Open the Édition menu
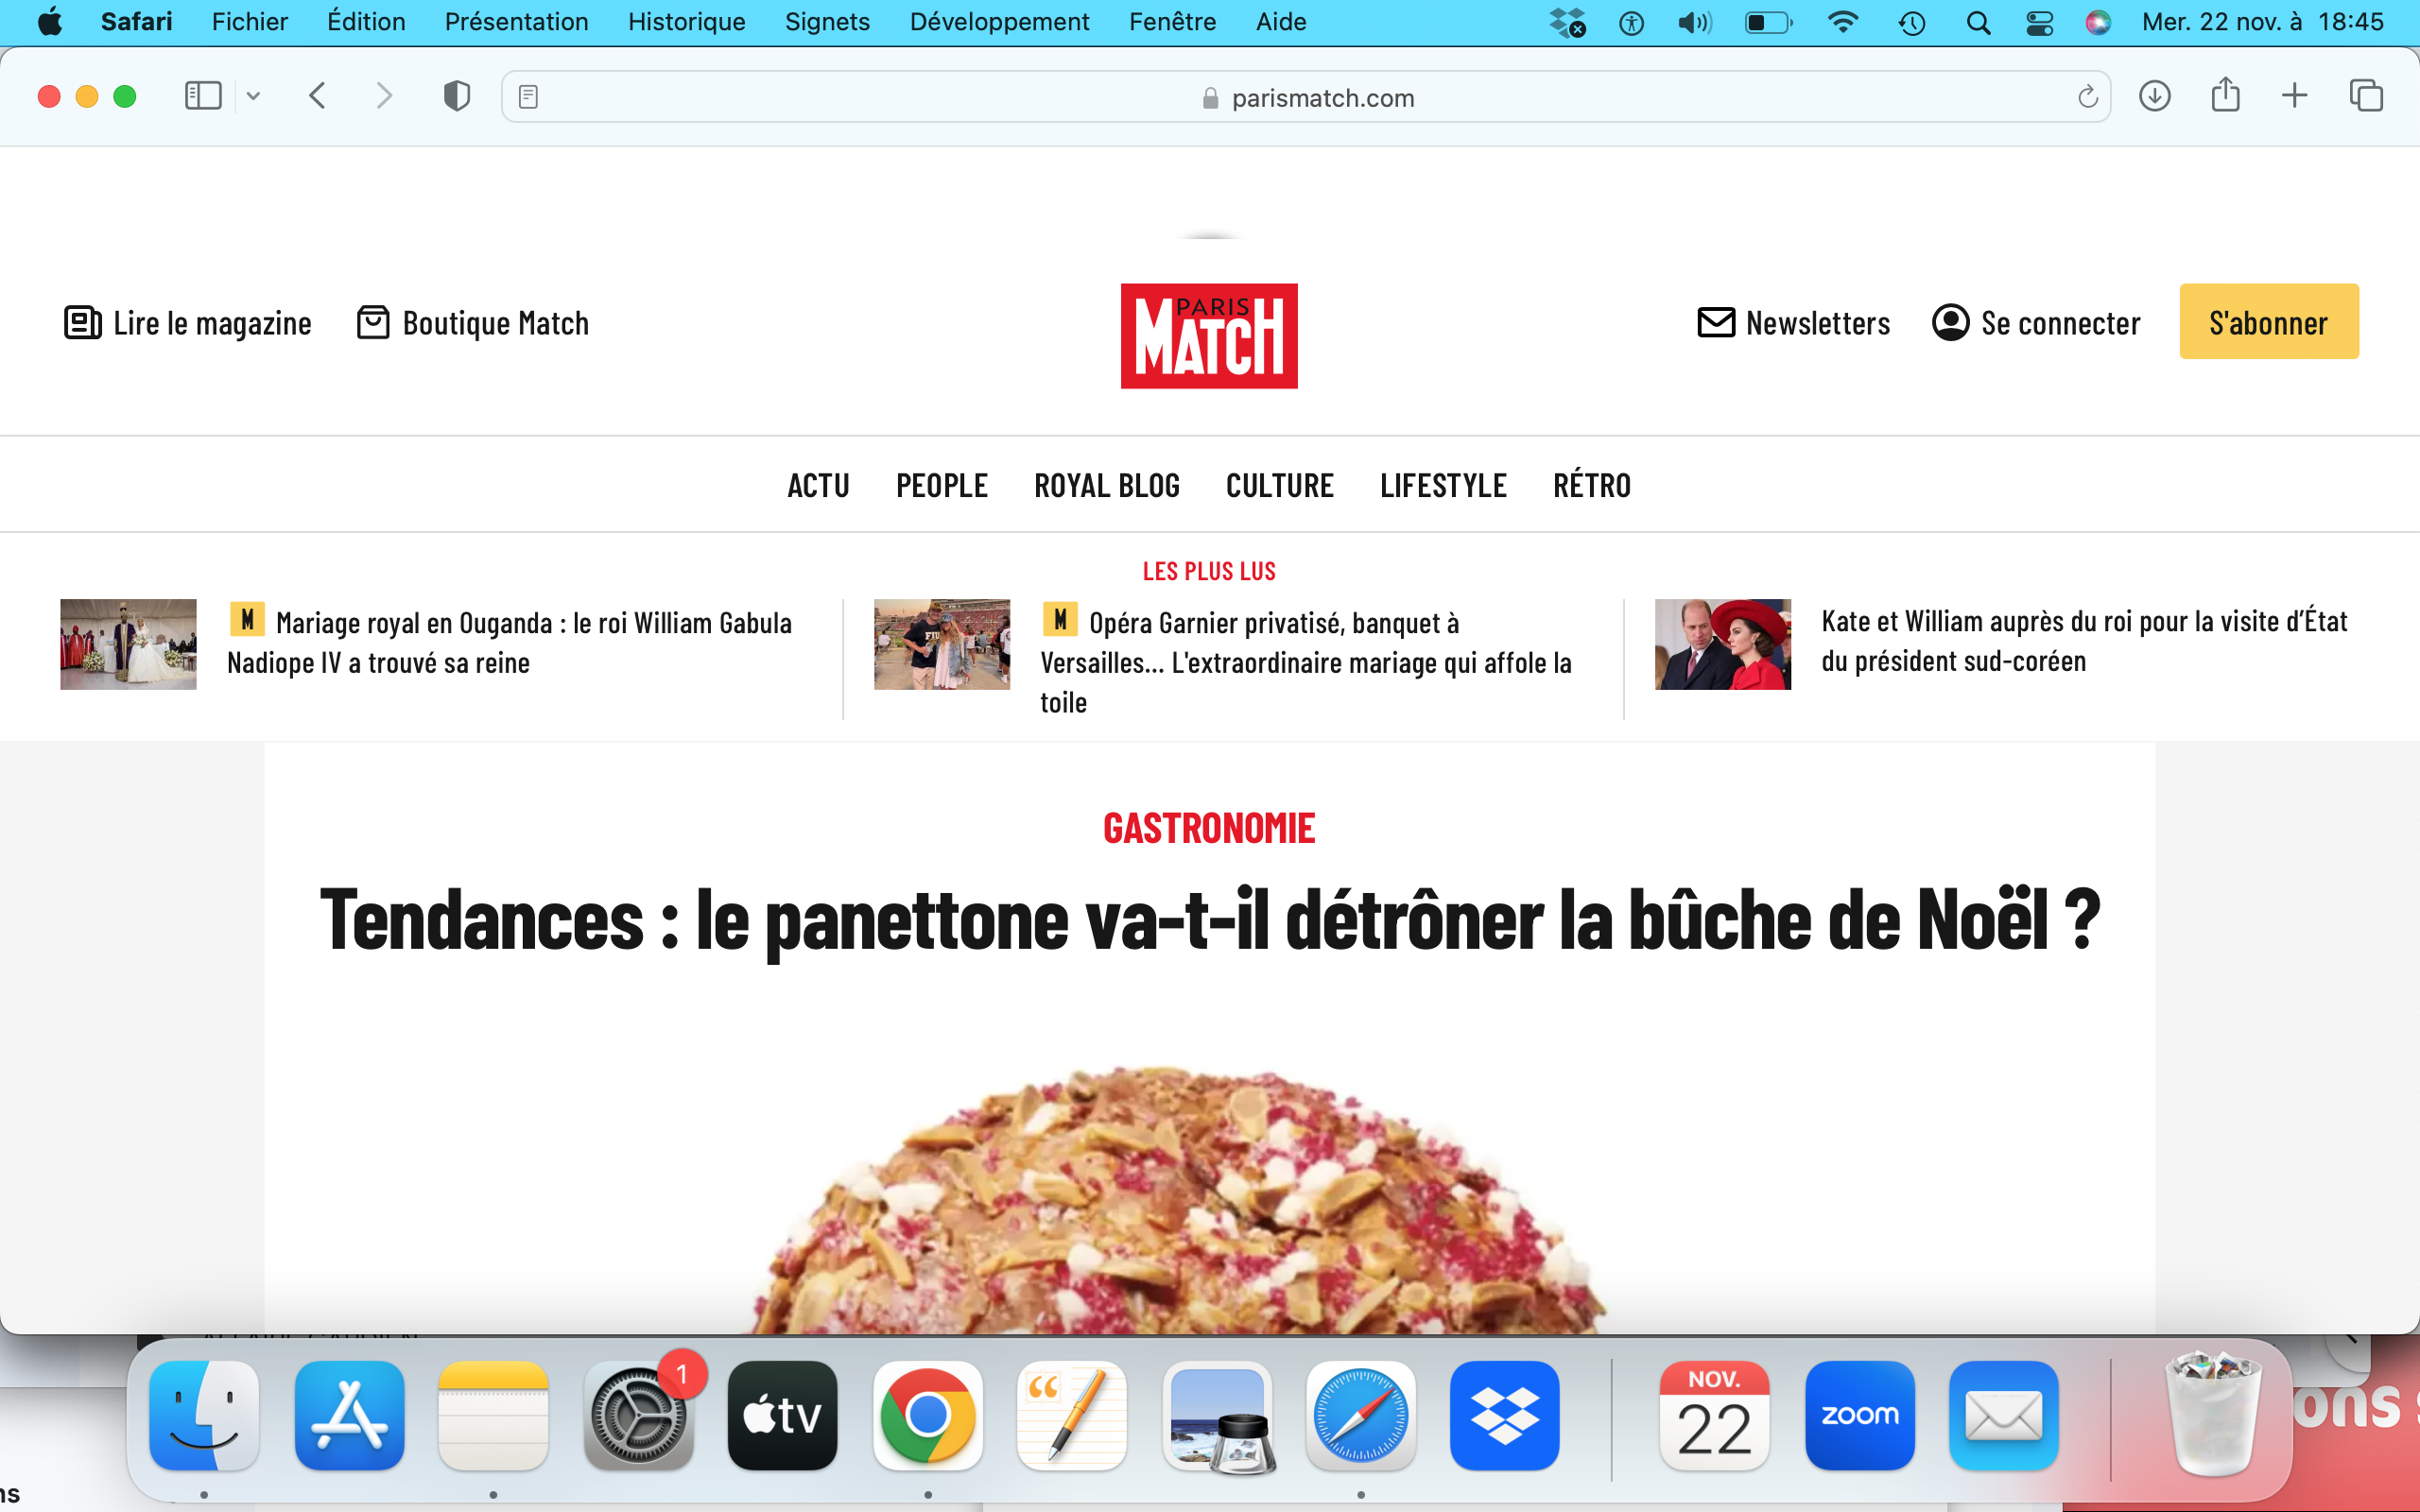Viewport: 2420px width, 1512px height. [x=366, y=22]
